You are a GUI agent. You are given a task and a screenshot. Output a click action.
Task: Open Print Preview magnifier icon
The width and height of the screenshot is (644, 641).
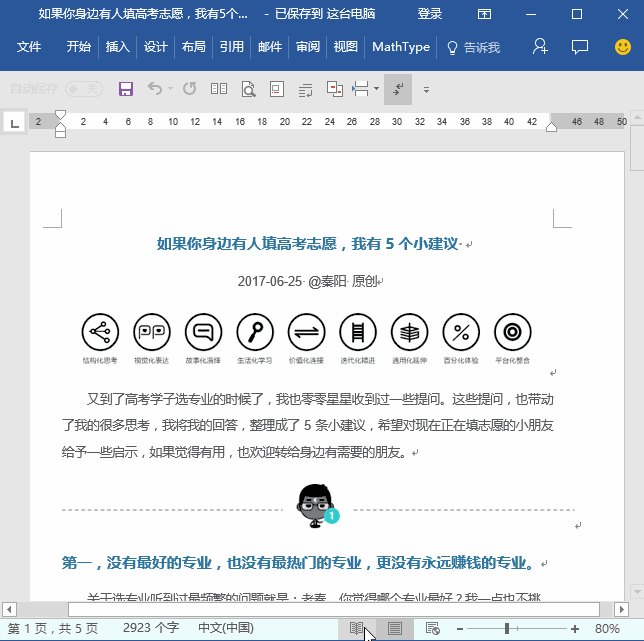(248, 89)
